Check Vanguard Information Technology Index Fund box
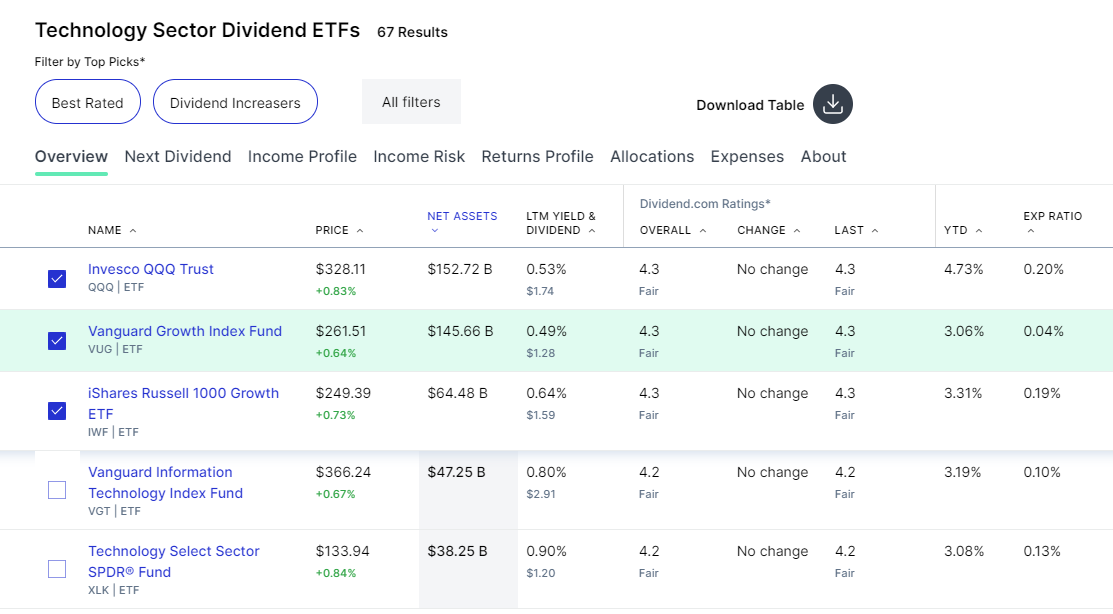This screenshot has width=1113, height=614. click(x=57, y=490)
